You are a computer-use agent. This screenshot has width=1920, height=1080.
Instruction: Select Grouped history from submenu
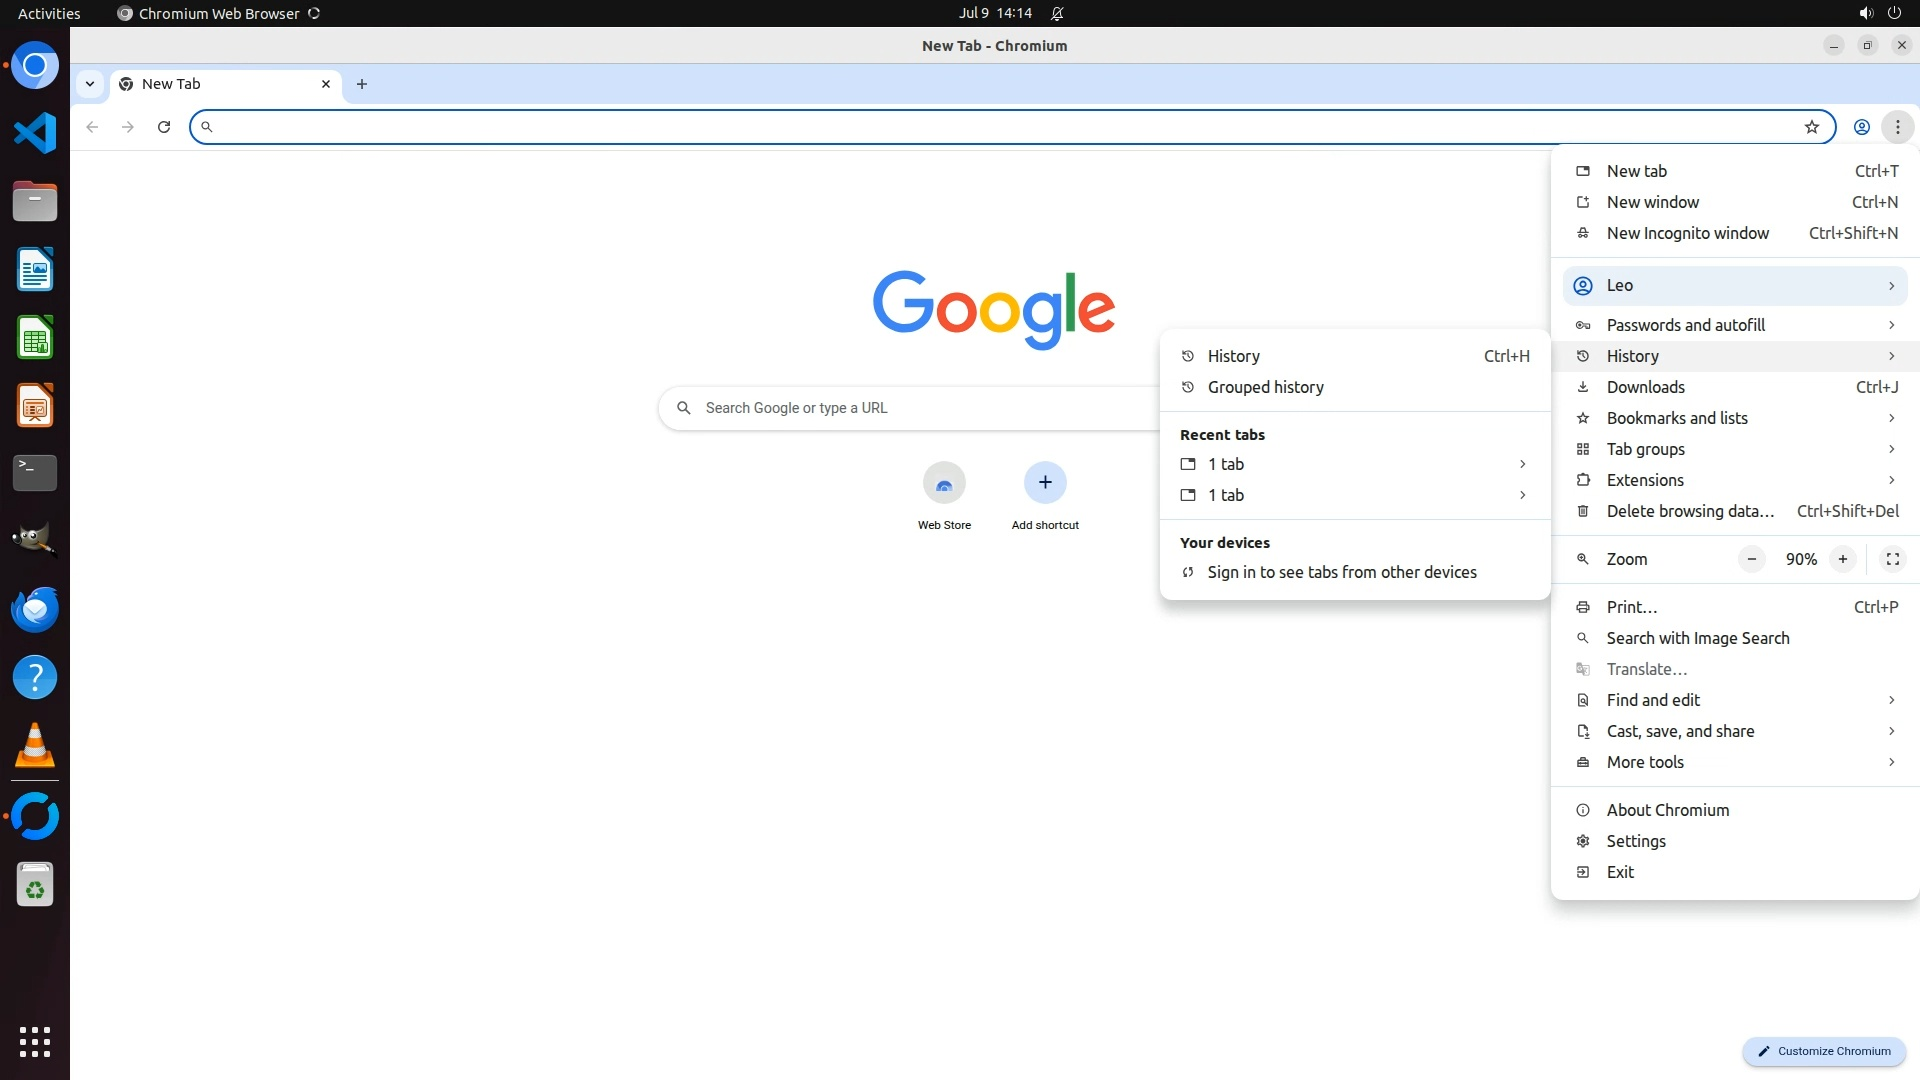1265,387
